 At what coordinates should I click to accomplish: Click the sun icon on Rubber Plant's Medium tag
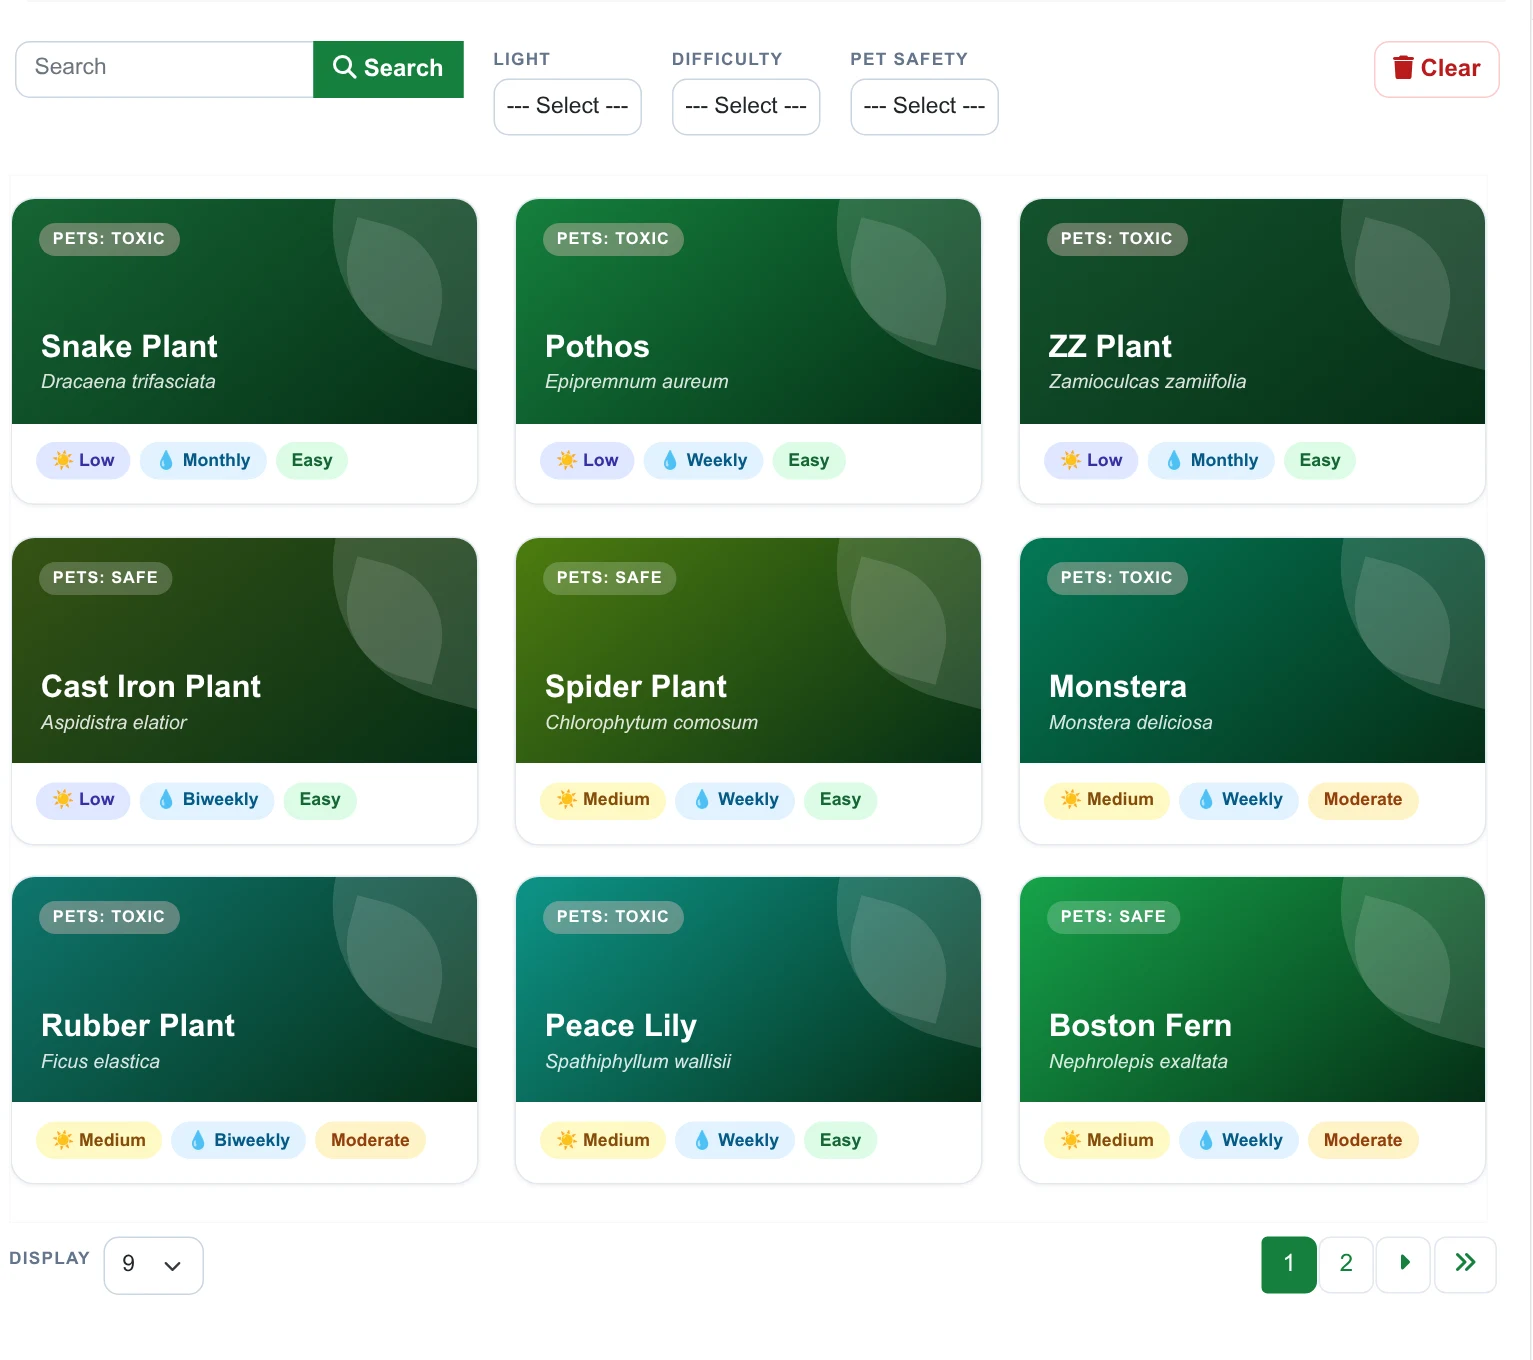(63, 1140)
